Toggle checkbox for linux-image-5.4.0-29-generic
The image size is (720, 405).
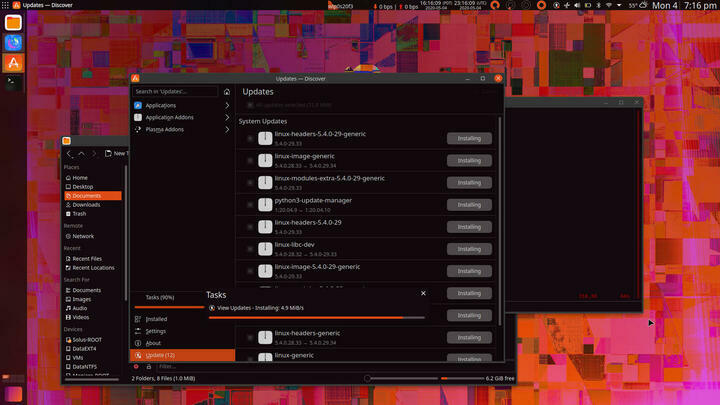point(250,271)
